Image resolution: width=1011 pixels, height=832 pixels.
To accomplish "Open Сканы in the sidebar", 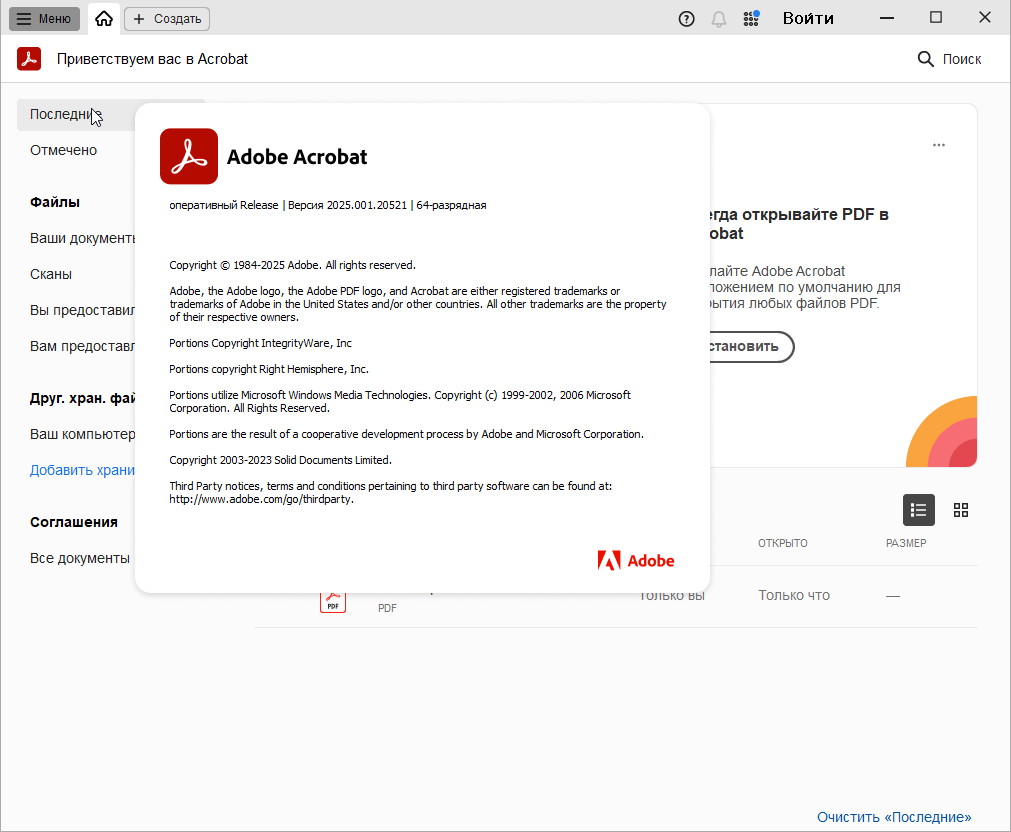I will [x=51, y=274].
